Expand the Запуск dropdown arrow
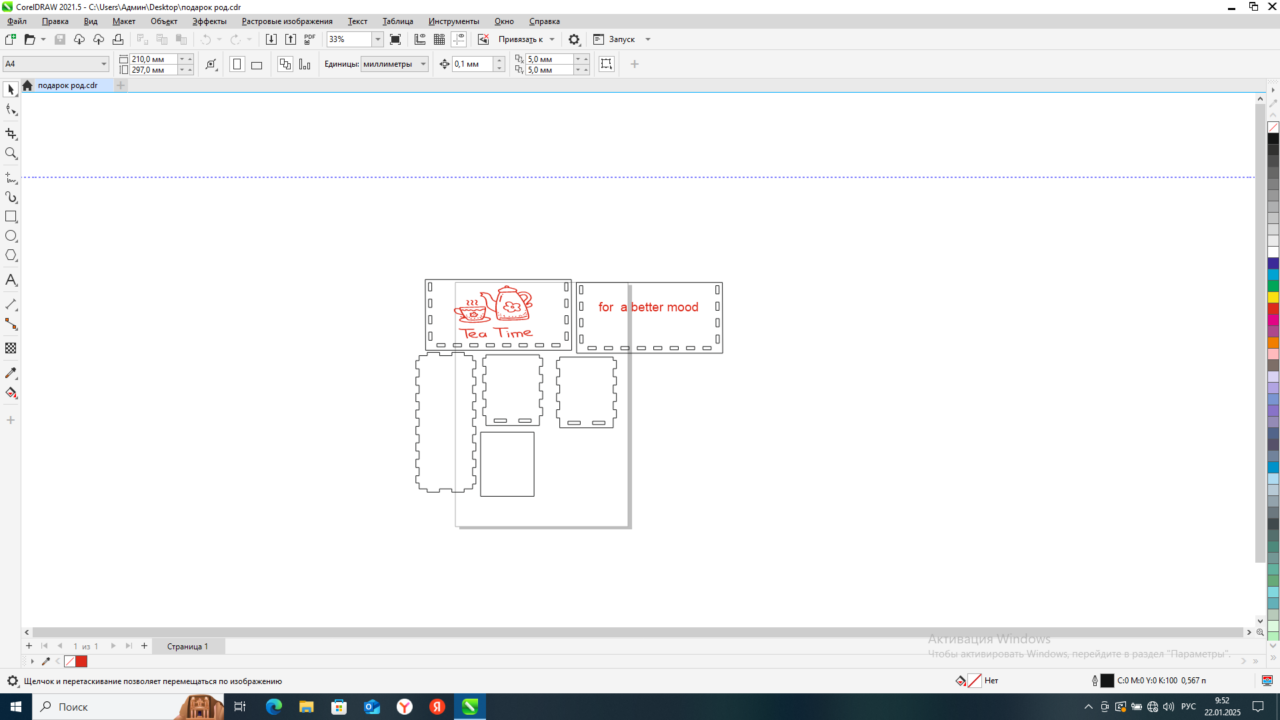The height and width of the screenshot is (720, 1280). (648, 39)
